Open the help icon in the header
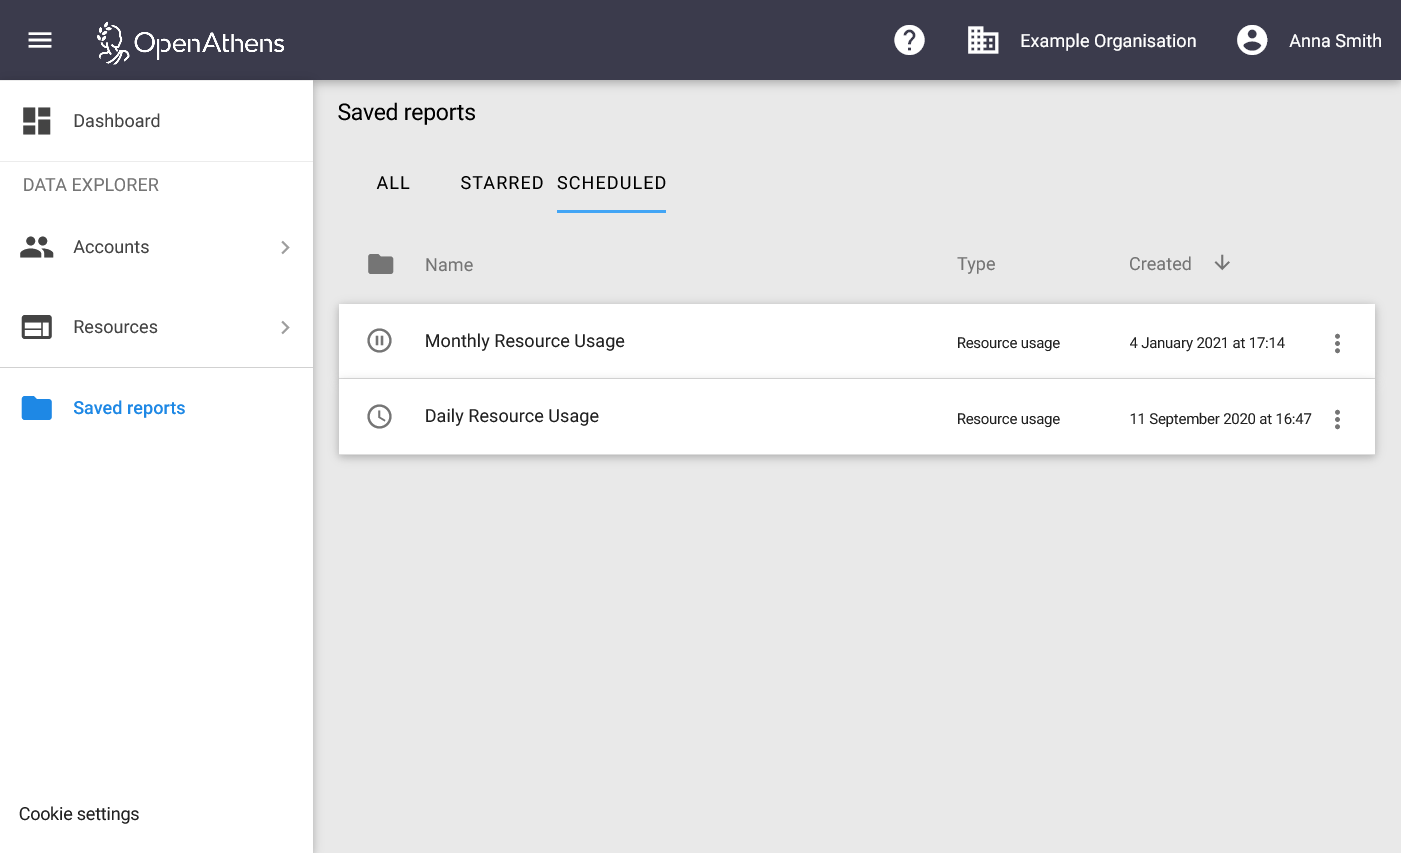 click(909, 40)
